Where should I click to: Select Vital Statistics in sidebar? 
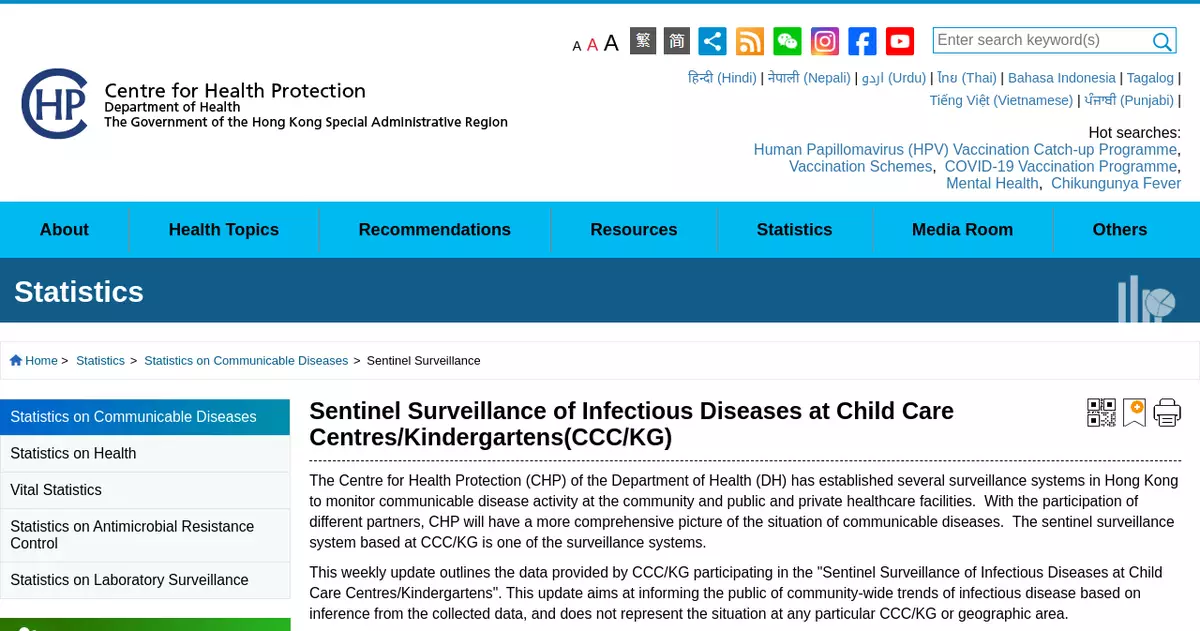[56, 490]
